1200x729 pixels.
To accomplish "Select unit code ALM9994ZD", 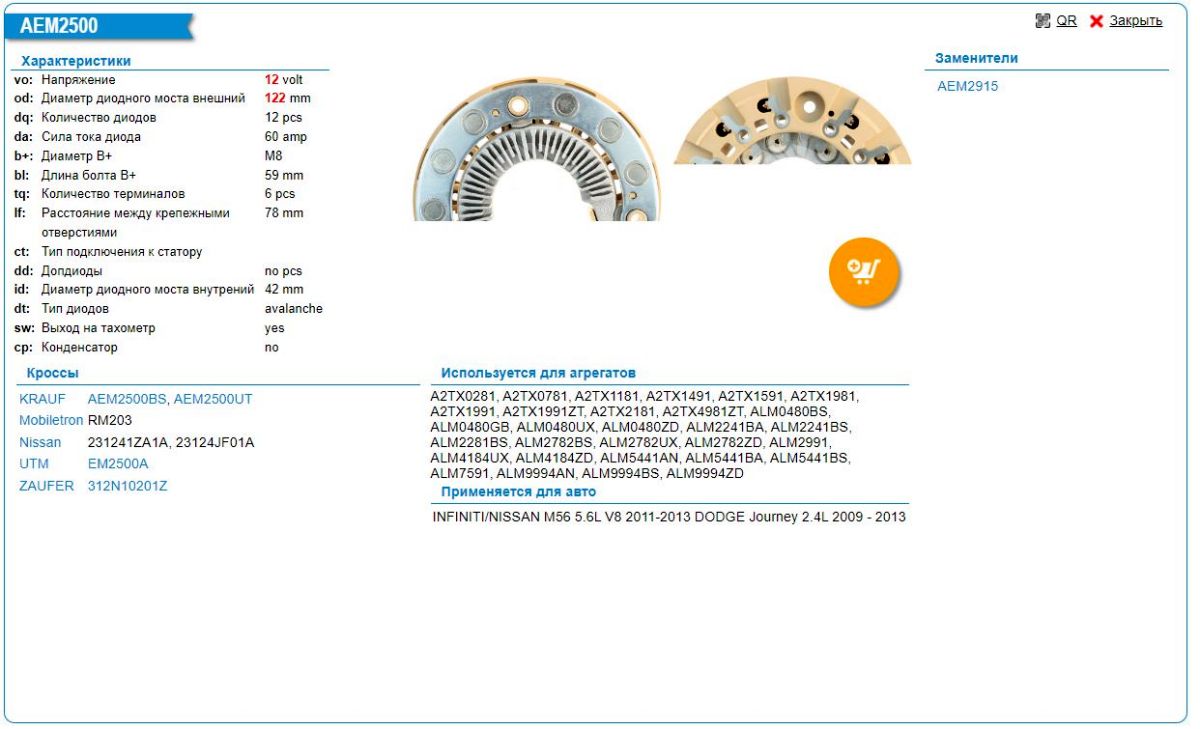I will pos(705,473).
